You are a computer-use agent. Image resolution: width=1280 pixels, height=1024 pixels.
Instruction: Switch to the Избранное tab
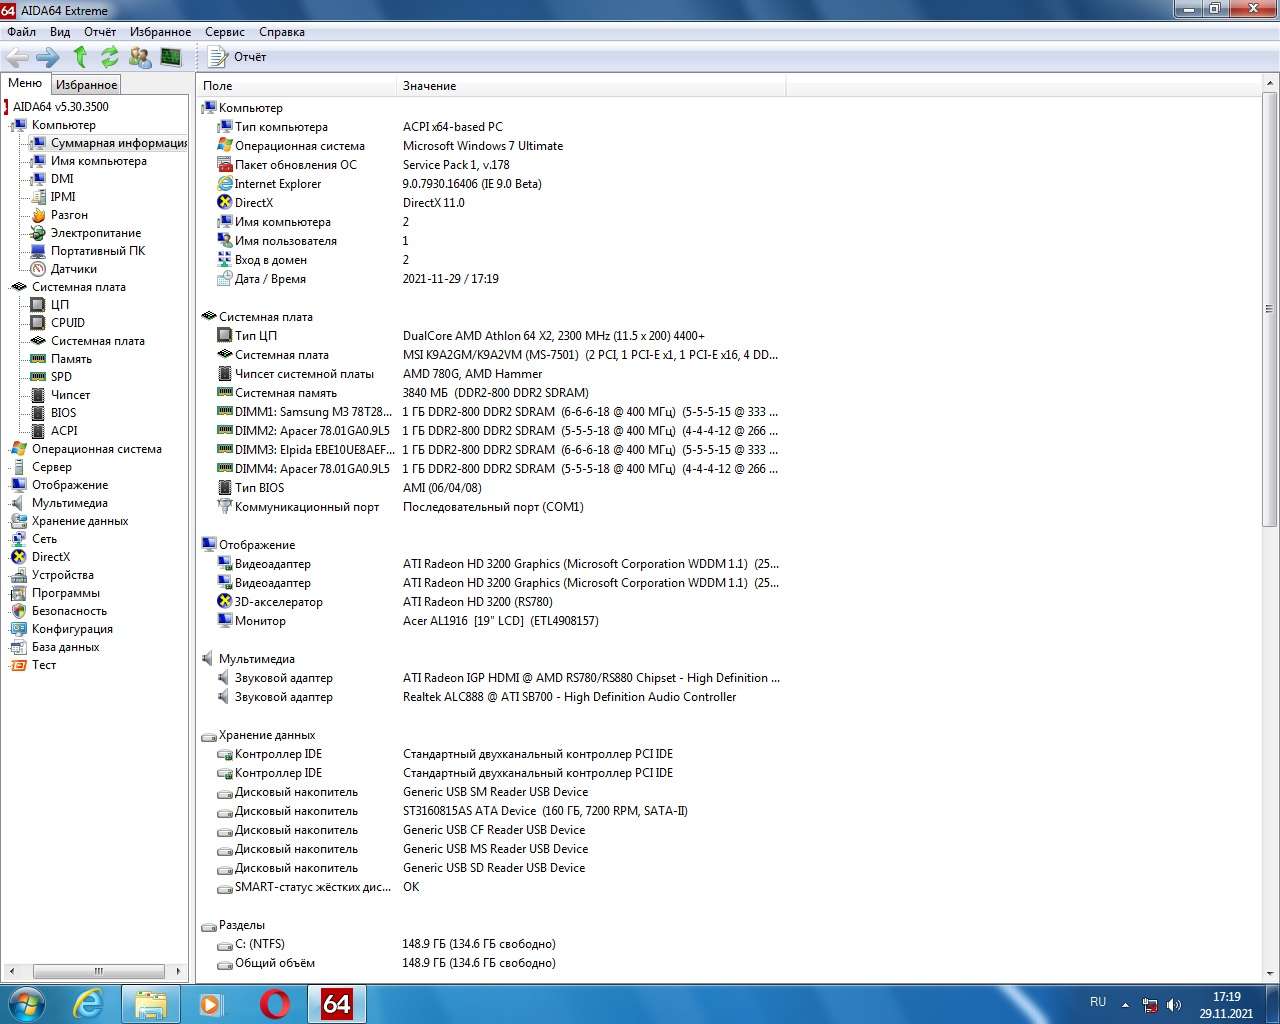86,85
